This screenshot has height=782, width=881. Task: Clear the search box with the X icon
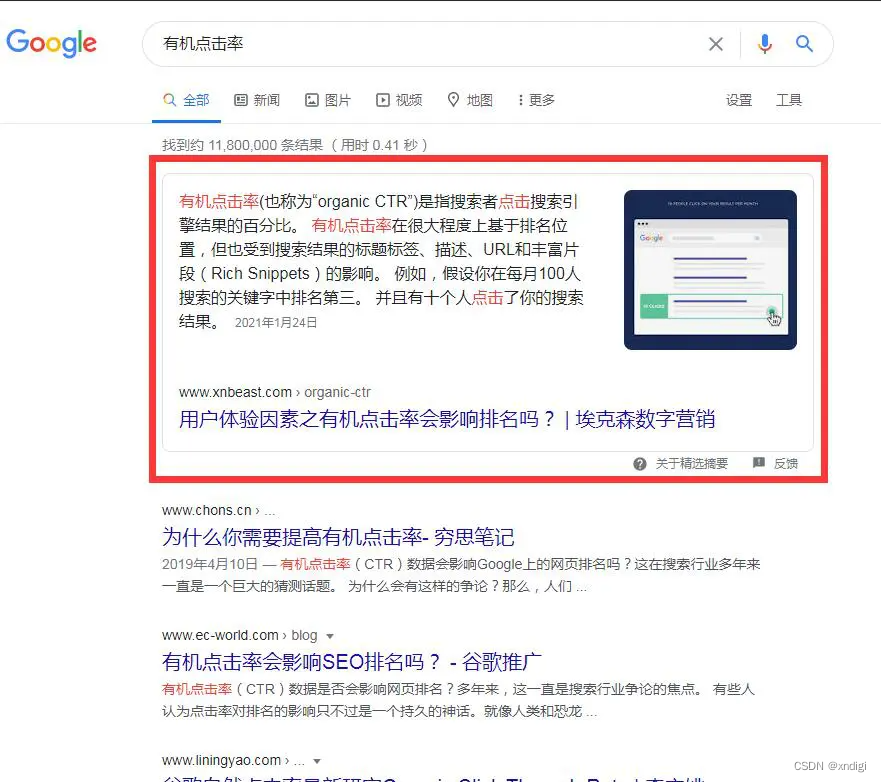tap(716, 44)
